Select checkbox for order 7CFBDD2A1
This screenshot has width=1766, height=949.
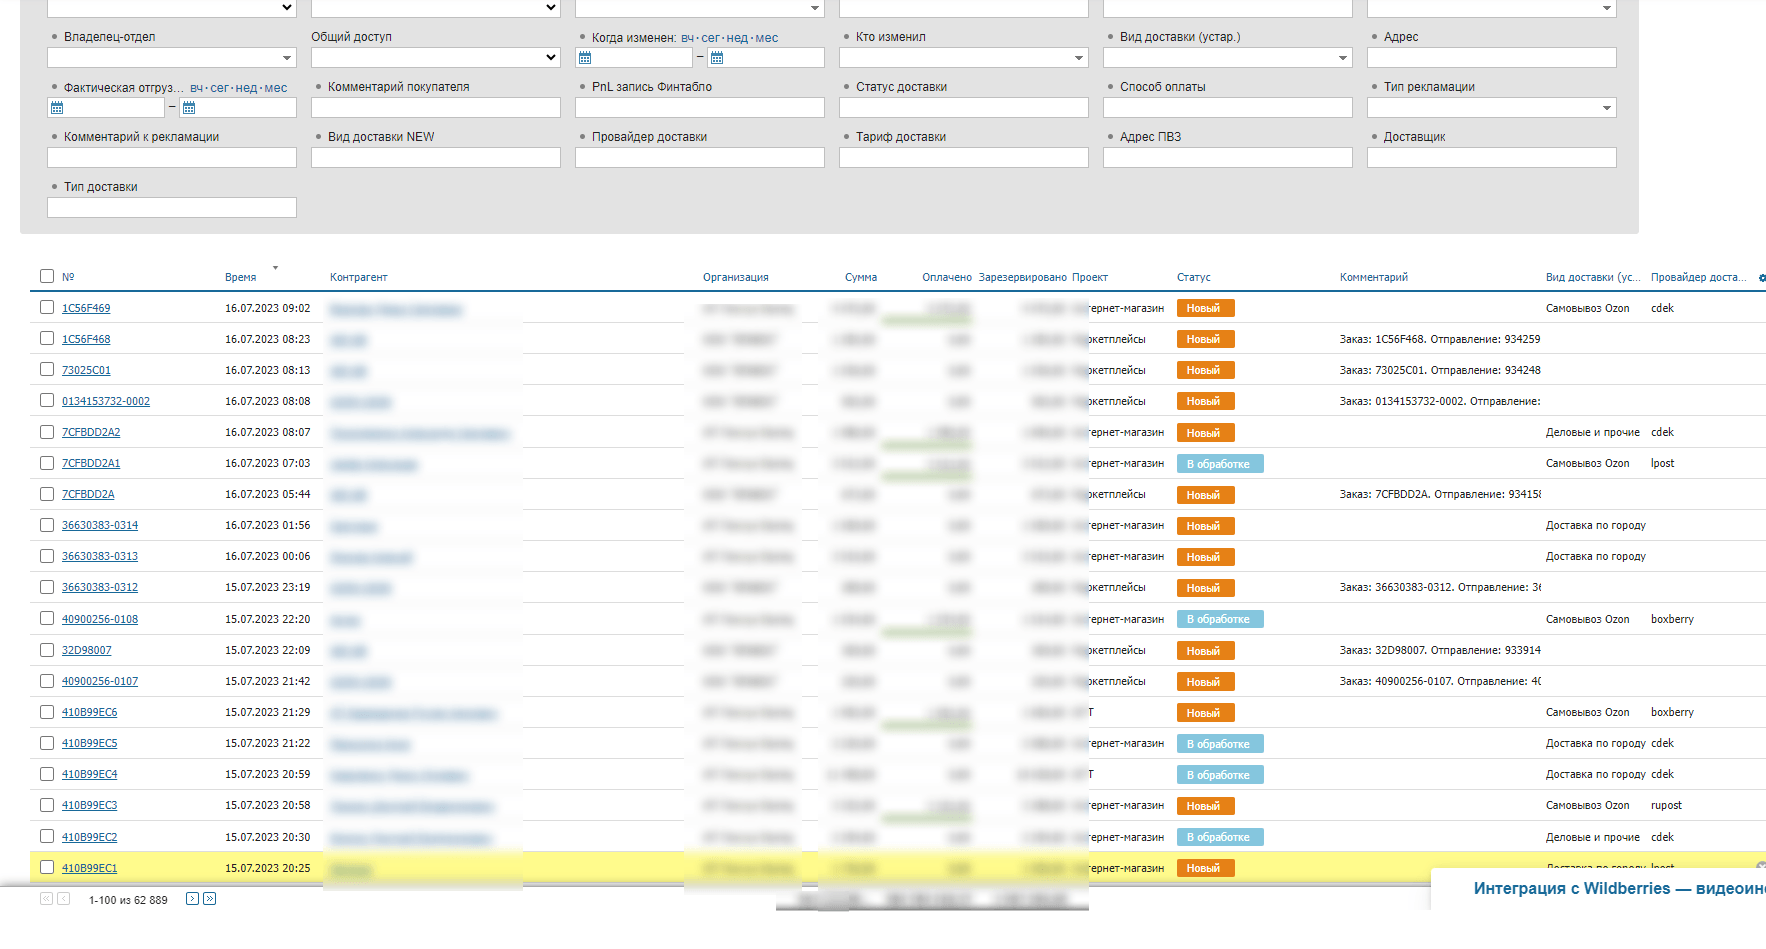point(47,462)
